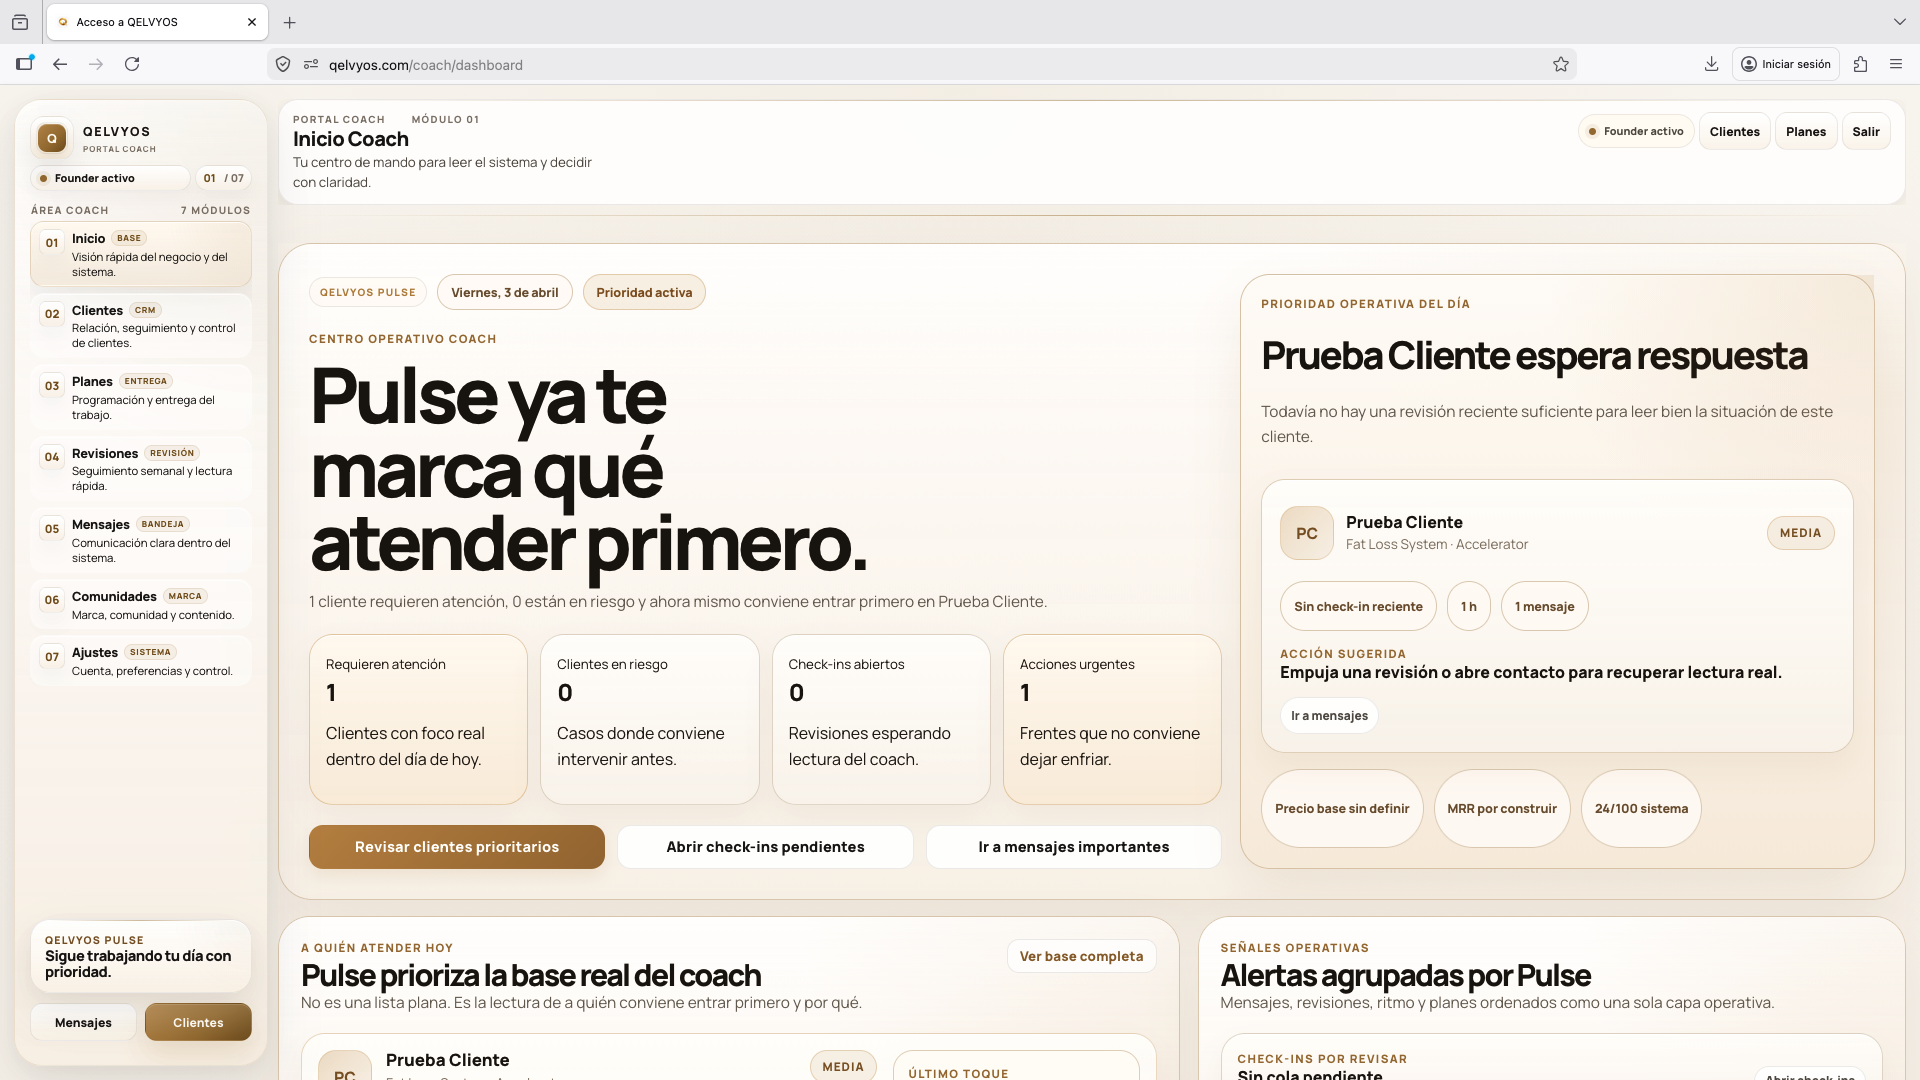1920x1080 pixels.
Task: Click Ir a mensajes link
Action: coord(1329,716)
